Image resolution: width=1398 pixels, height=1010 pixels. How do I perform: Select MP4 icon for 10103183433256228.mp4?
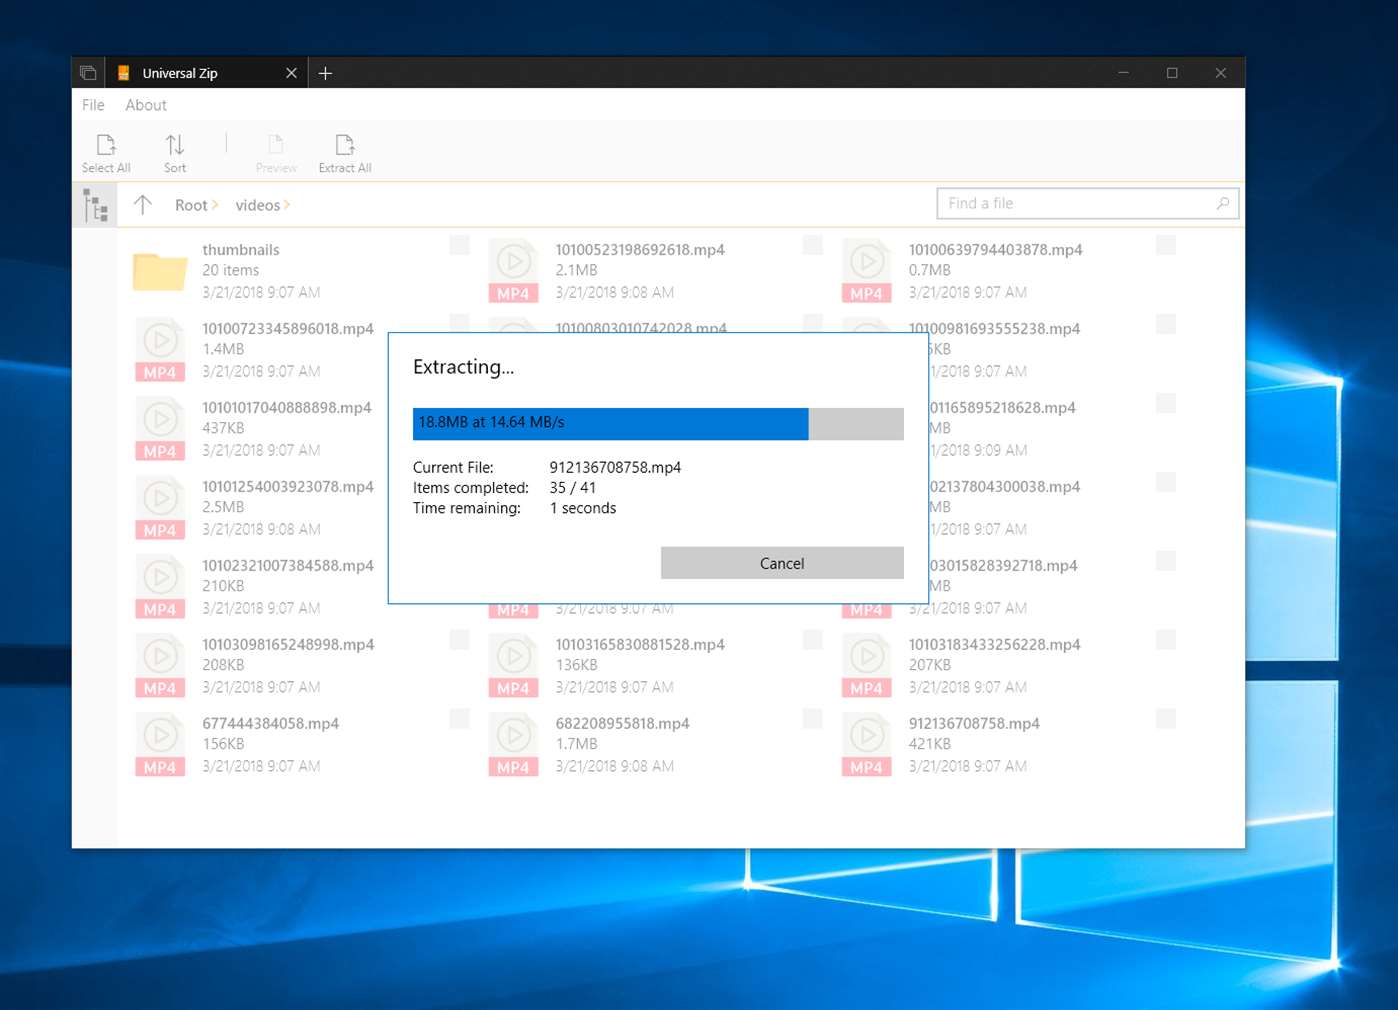tap(866, 666)
